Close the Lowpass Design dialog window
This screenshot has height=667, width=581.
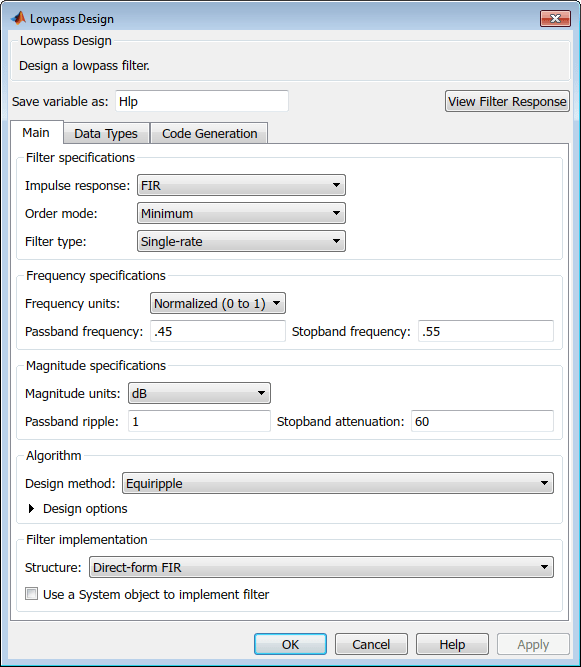coord(555,18)
